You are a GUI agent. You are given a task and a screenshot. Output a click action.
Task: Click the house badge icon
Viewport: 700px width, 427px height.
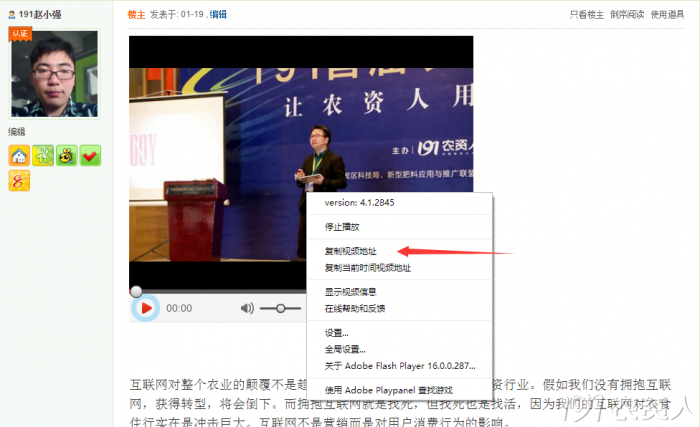click(x=19, y=155)
